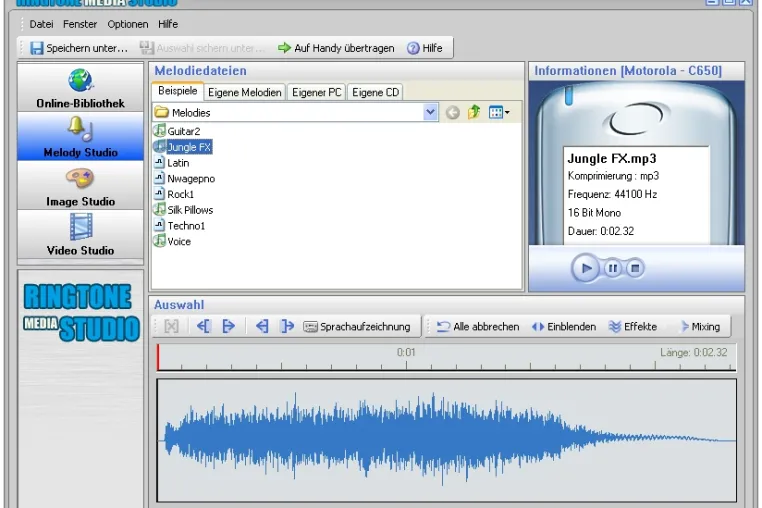Select Melody Studio in sidebar
This screenshot has width=762, height=508.
(x=81, y=137)
